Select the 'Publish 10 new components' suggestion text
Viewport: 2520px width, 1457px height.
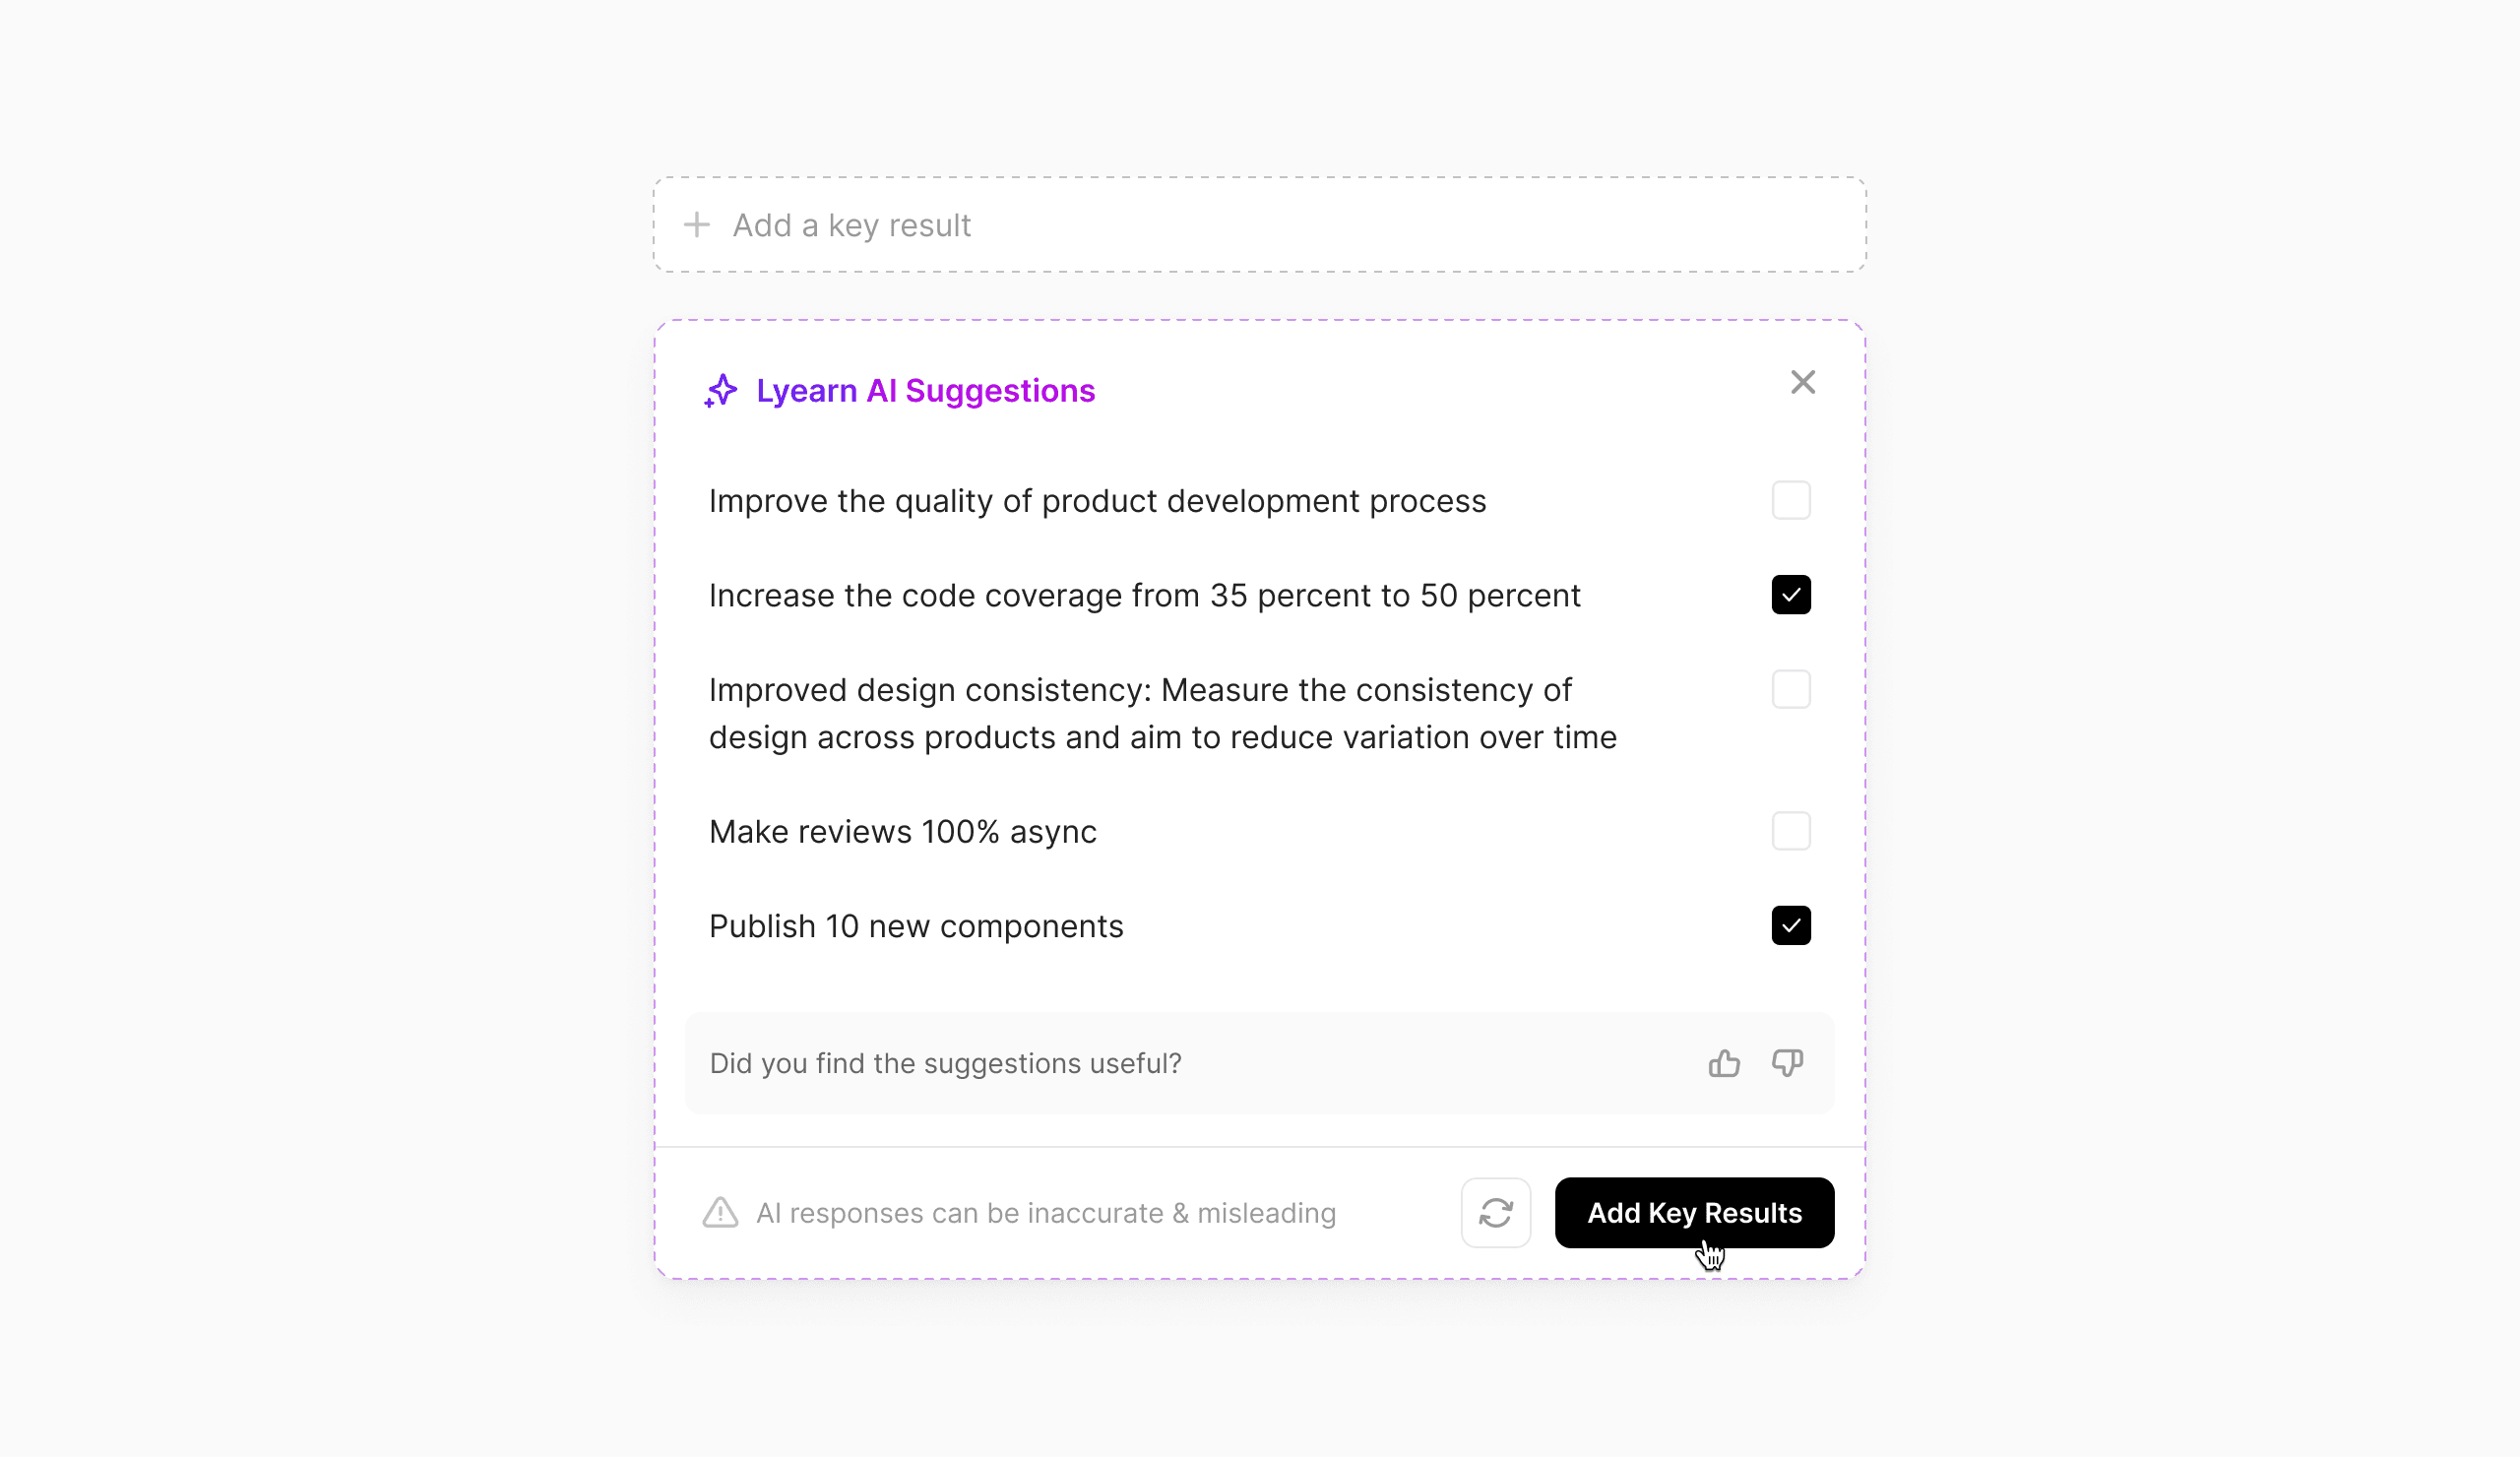pos(915,927)
